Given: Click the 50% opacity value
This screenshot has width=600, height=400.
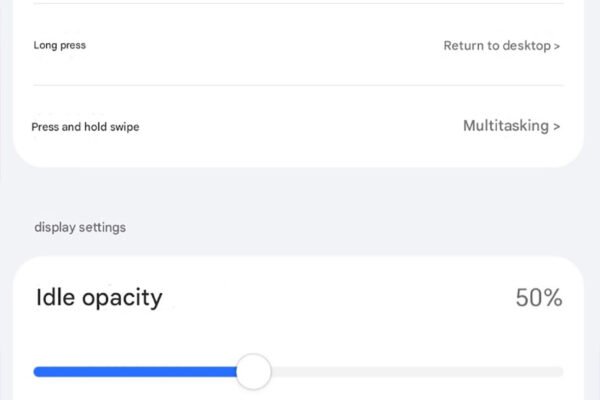Looking at the screenshot, I should (539, 298).
